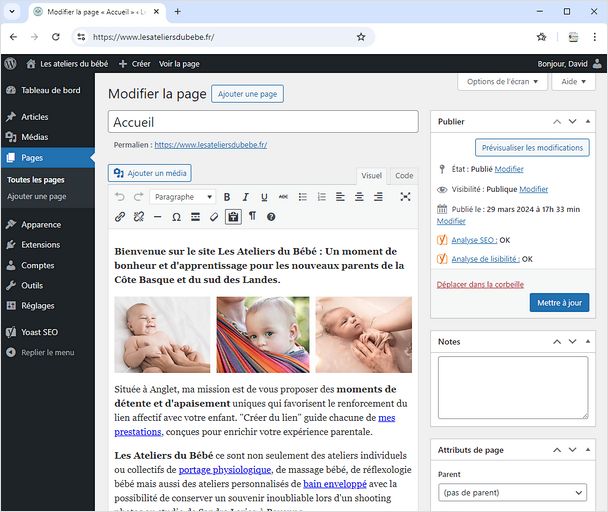
Task: Open the Médias menu
Action: 47,137
